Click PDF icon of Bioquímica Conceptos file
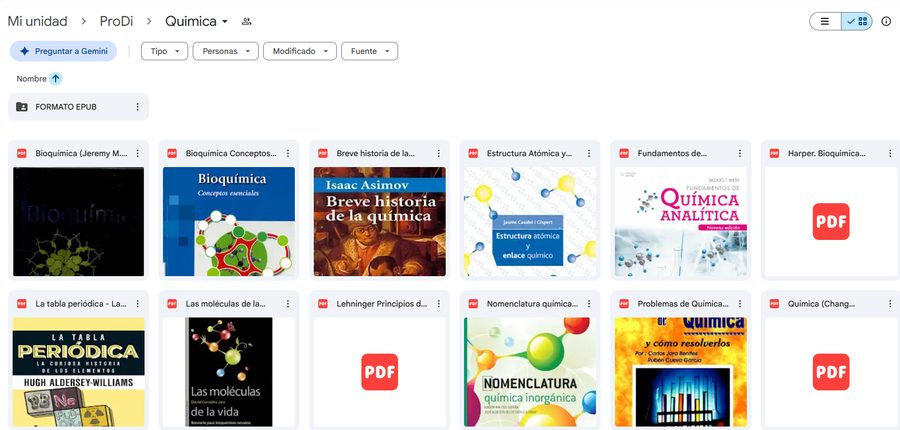Image resolution: width=900 pixels, height=430 pixels. [x=172, y=153]
